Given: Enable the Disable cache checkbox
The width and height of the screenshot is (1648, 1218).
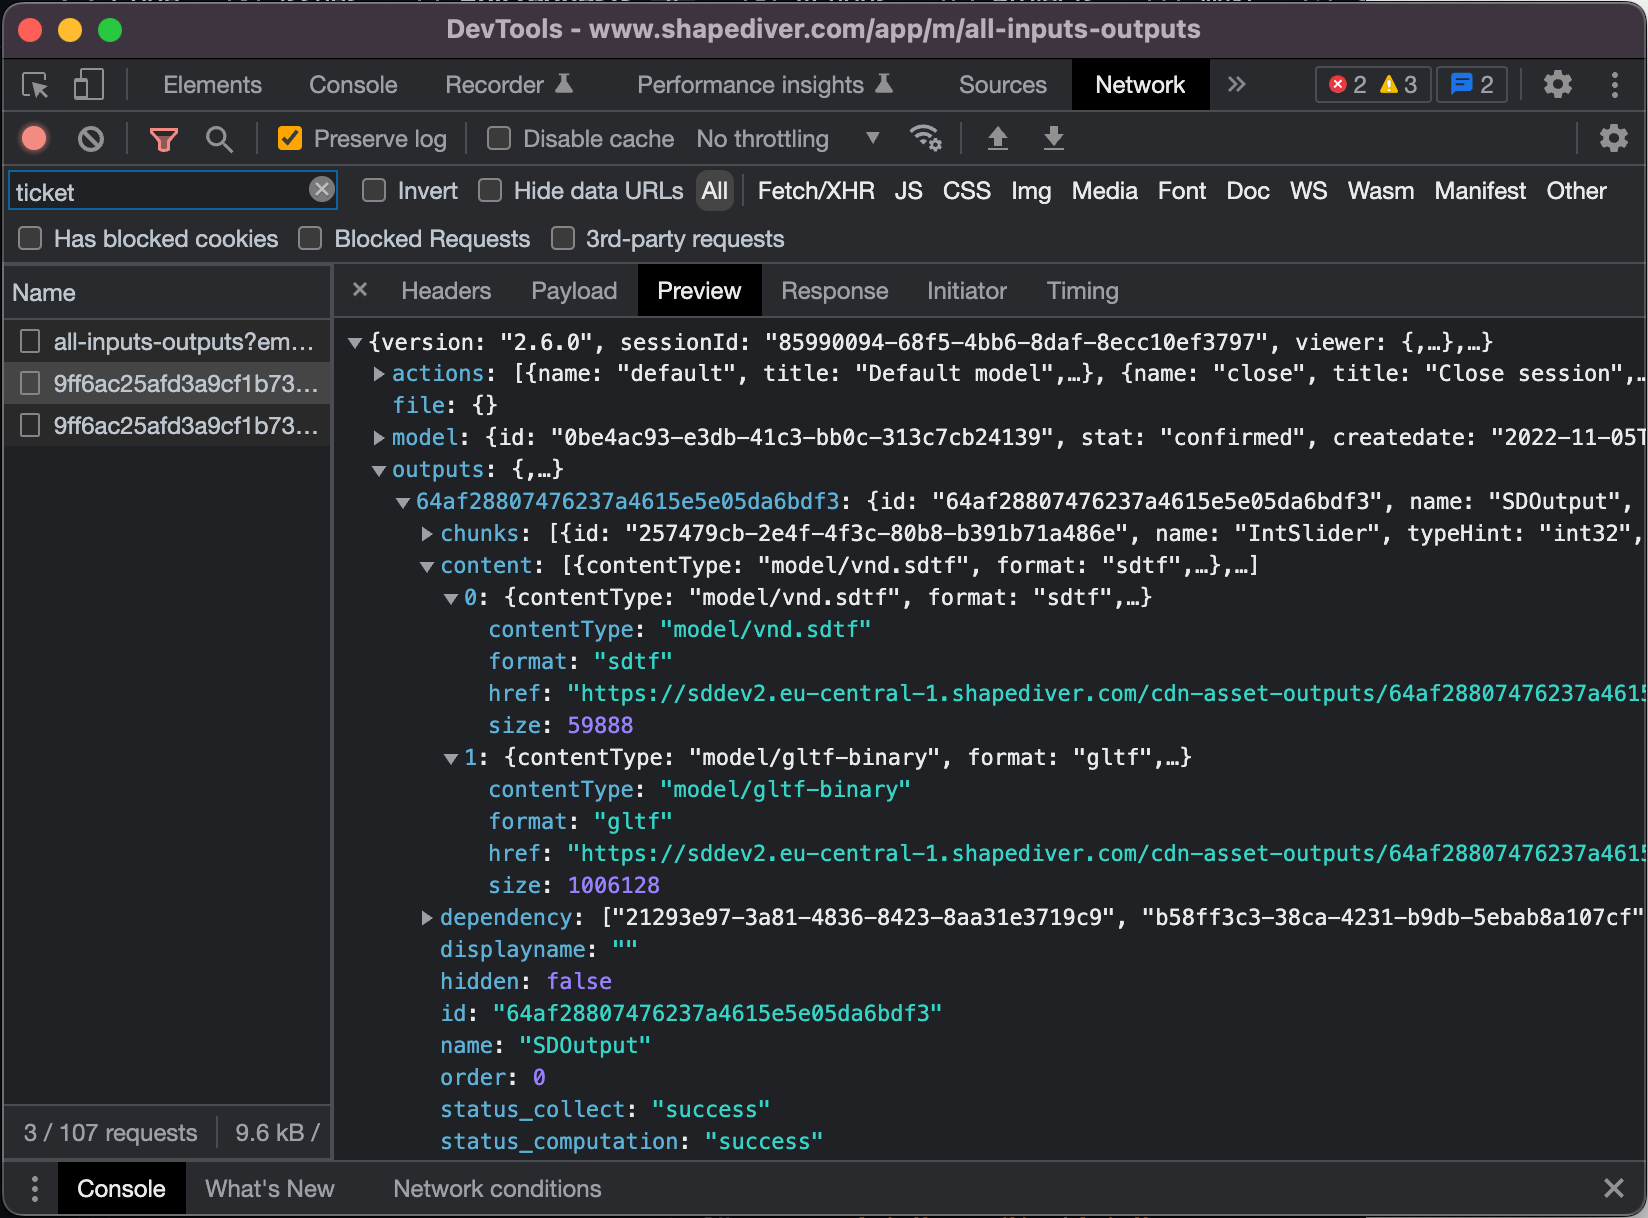Looking at the screenshot, I should (x=499, y=139).
